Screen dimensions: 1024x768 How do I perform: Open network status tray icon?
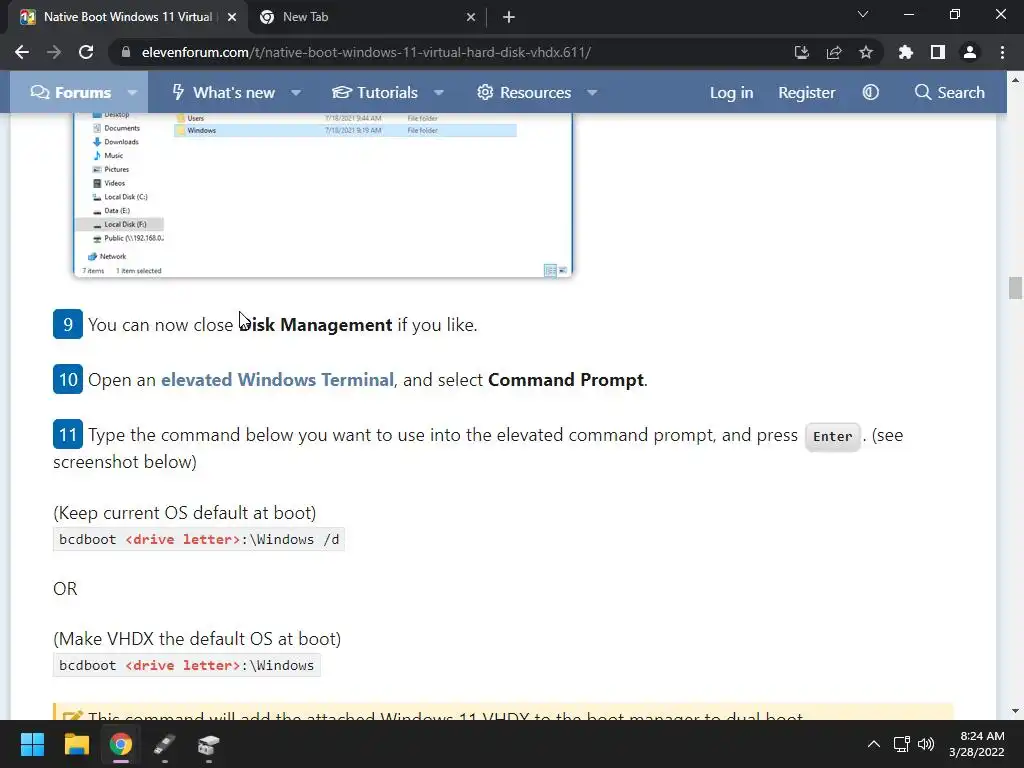pyautogui.click(x=902, y=744)
